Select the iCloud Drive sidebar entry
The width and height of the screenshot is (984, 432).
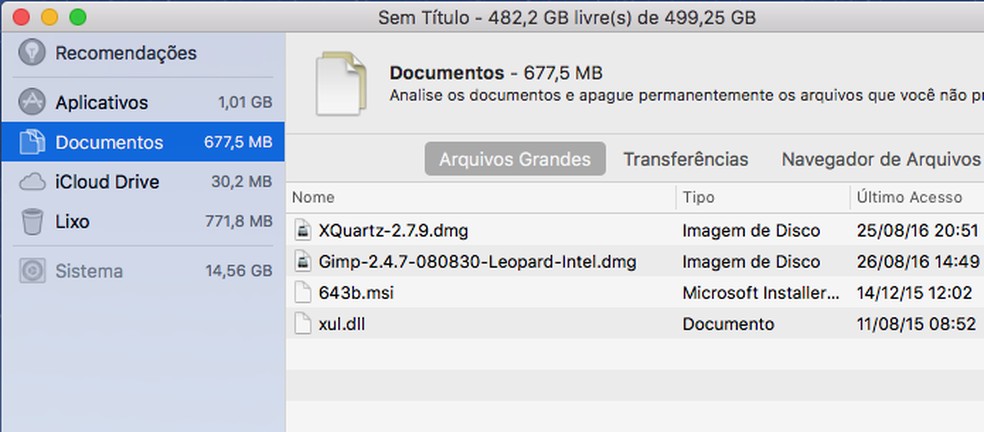point(107,182)
